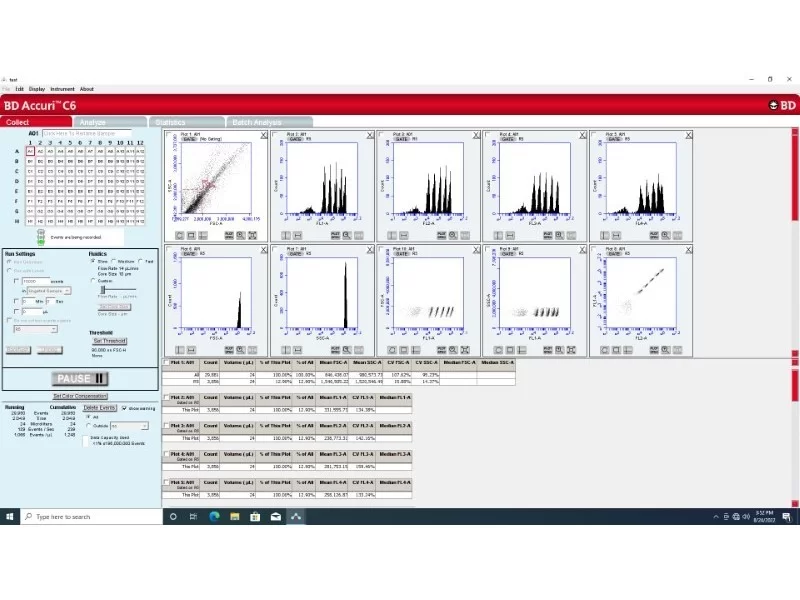Open Plot Spec for Plot 1

229,235
